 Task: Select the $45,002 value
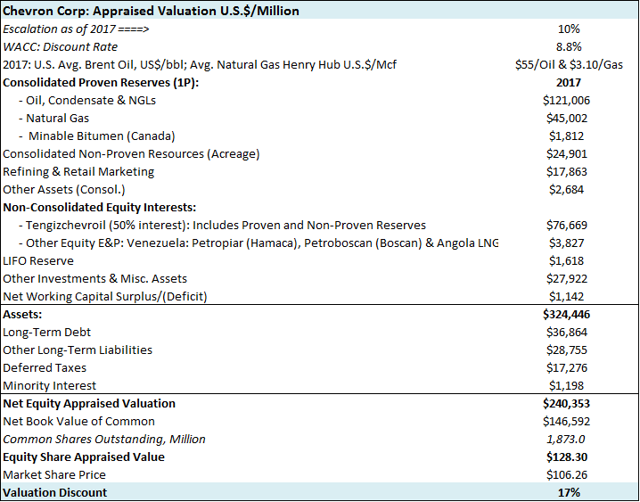pos(567,118)
